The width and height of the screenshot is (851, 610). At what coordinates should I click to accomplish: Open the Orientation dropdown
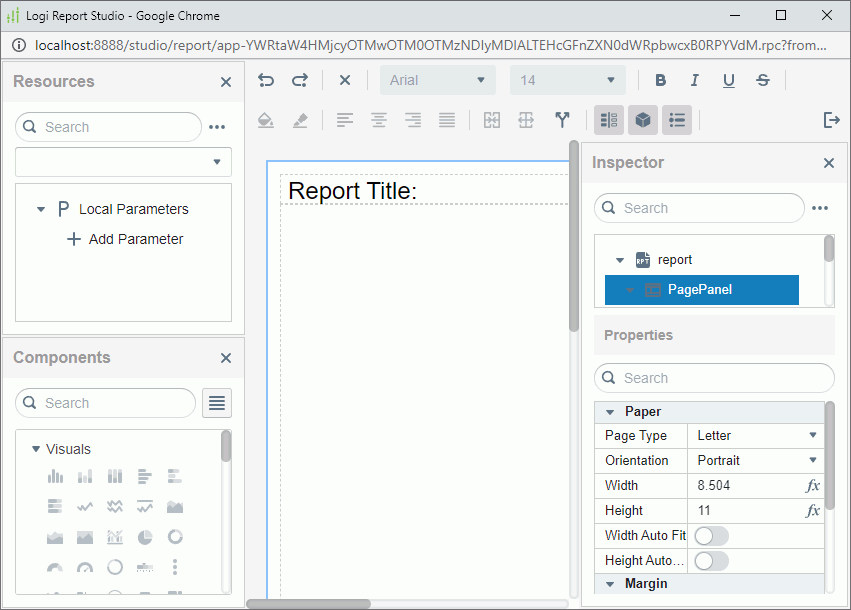pyautogui.click(x=756, y=460)
